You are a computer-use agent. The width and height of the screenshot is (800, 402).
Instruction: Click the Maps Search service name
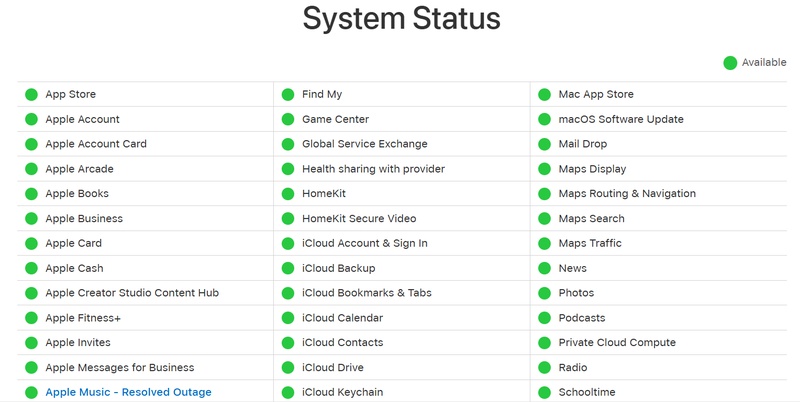pyautogui.click(x=591, y=218)
